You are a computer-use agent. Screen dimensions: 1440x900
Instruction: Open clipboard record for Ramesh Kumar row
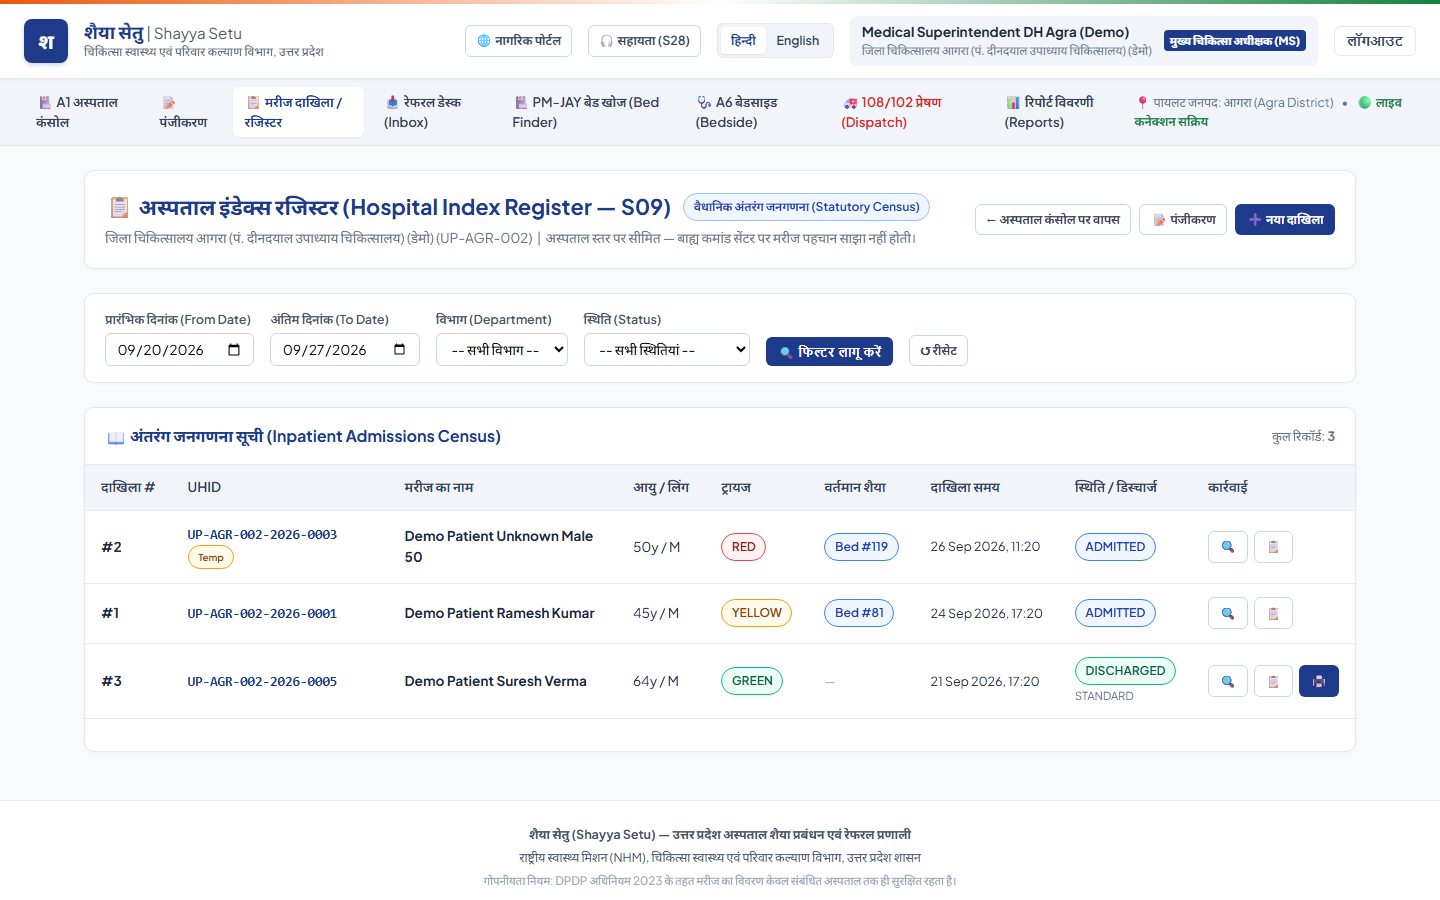click(1273, 613)
